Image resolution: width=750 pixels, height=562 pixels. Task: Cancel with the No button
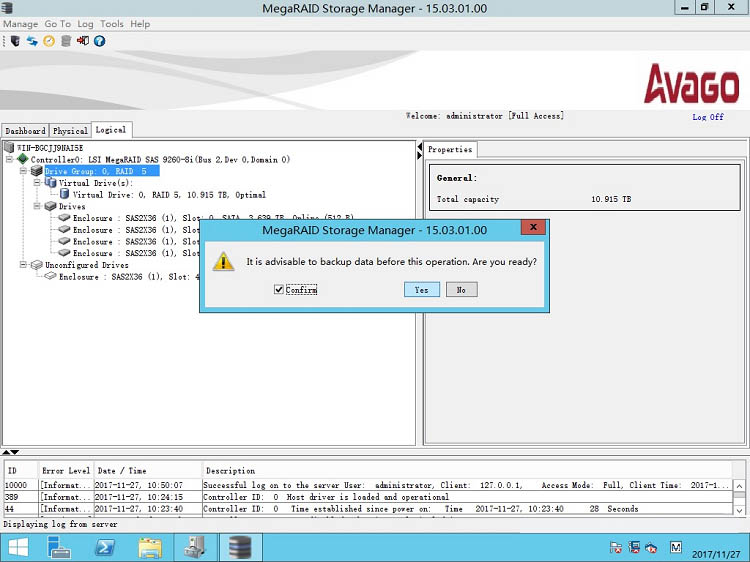461,290
